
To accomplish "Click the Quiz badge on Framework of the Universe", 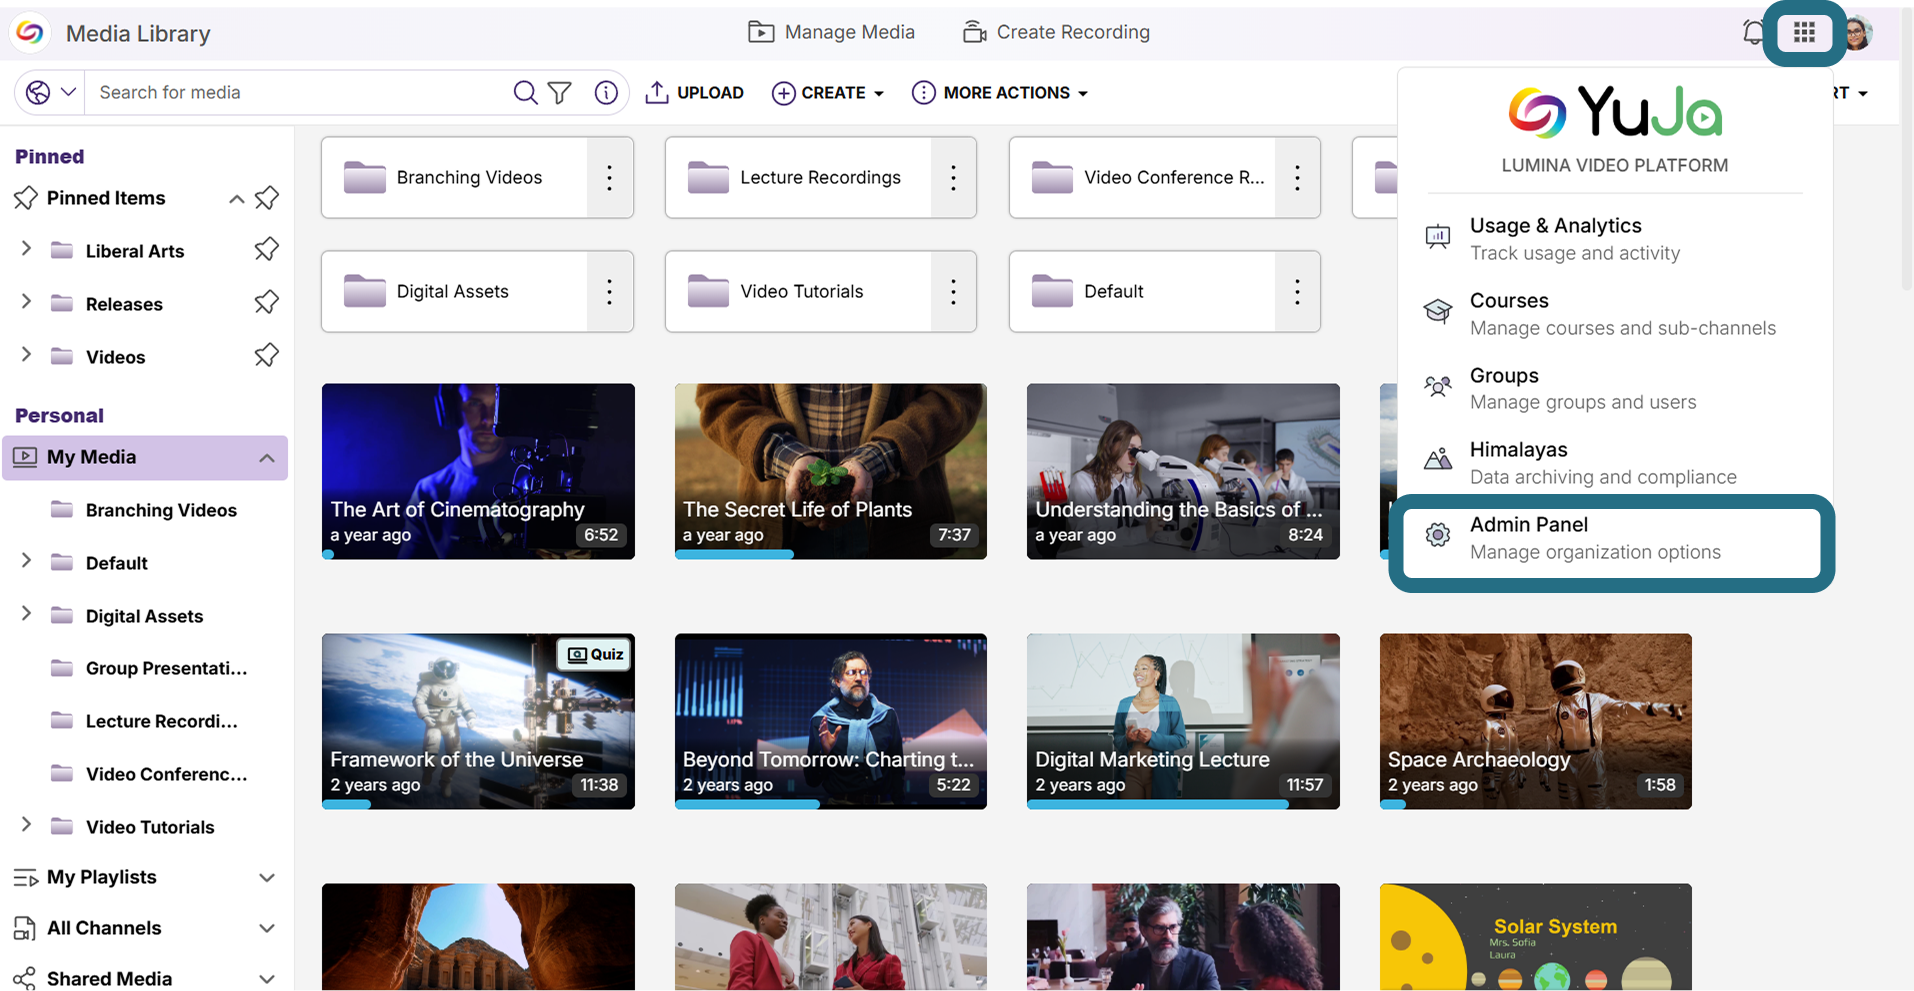I will (595, 655).
